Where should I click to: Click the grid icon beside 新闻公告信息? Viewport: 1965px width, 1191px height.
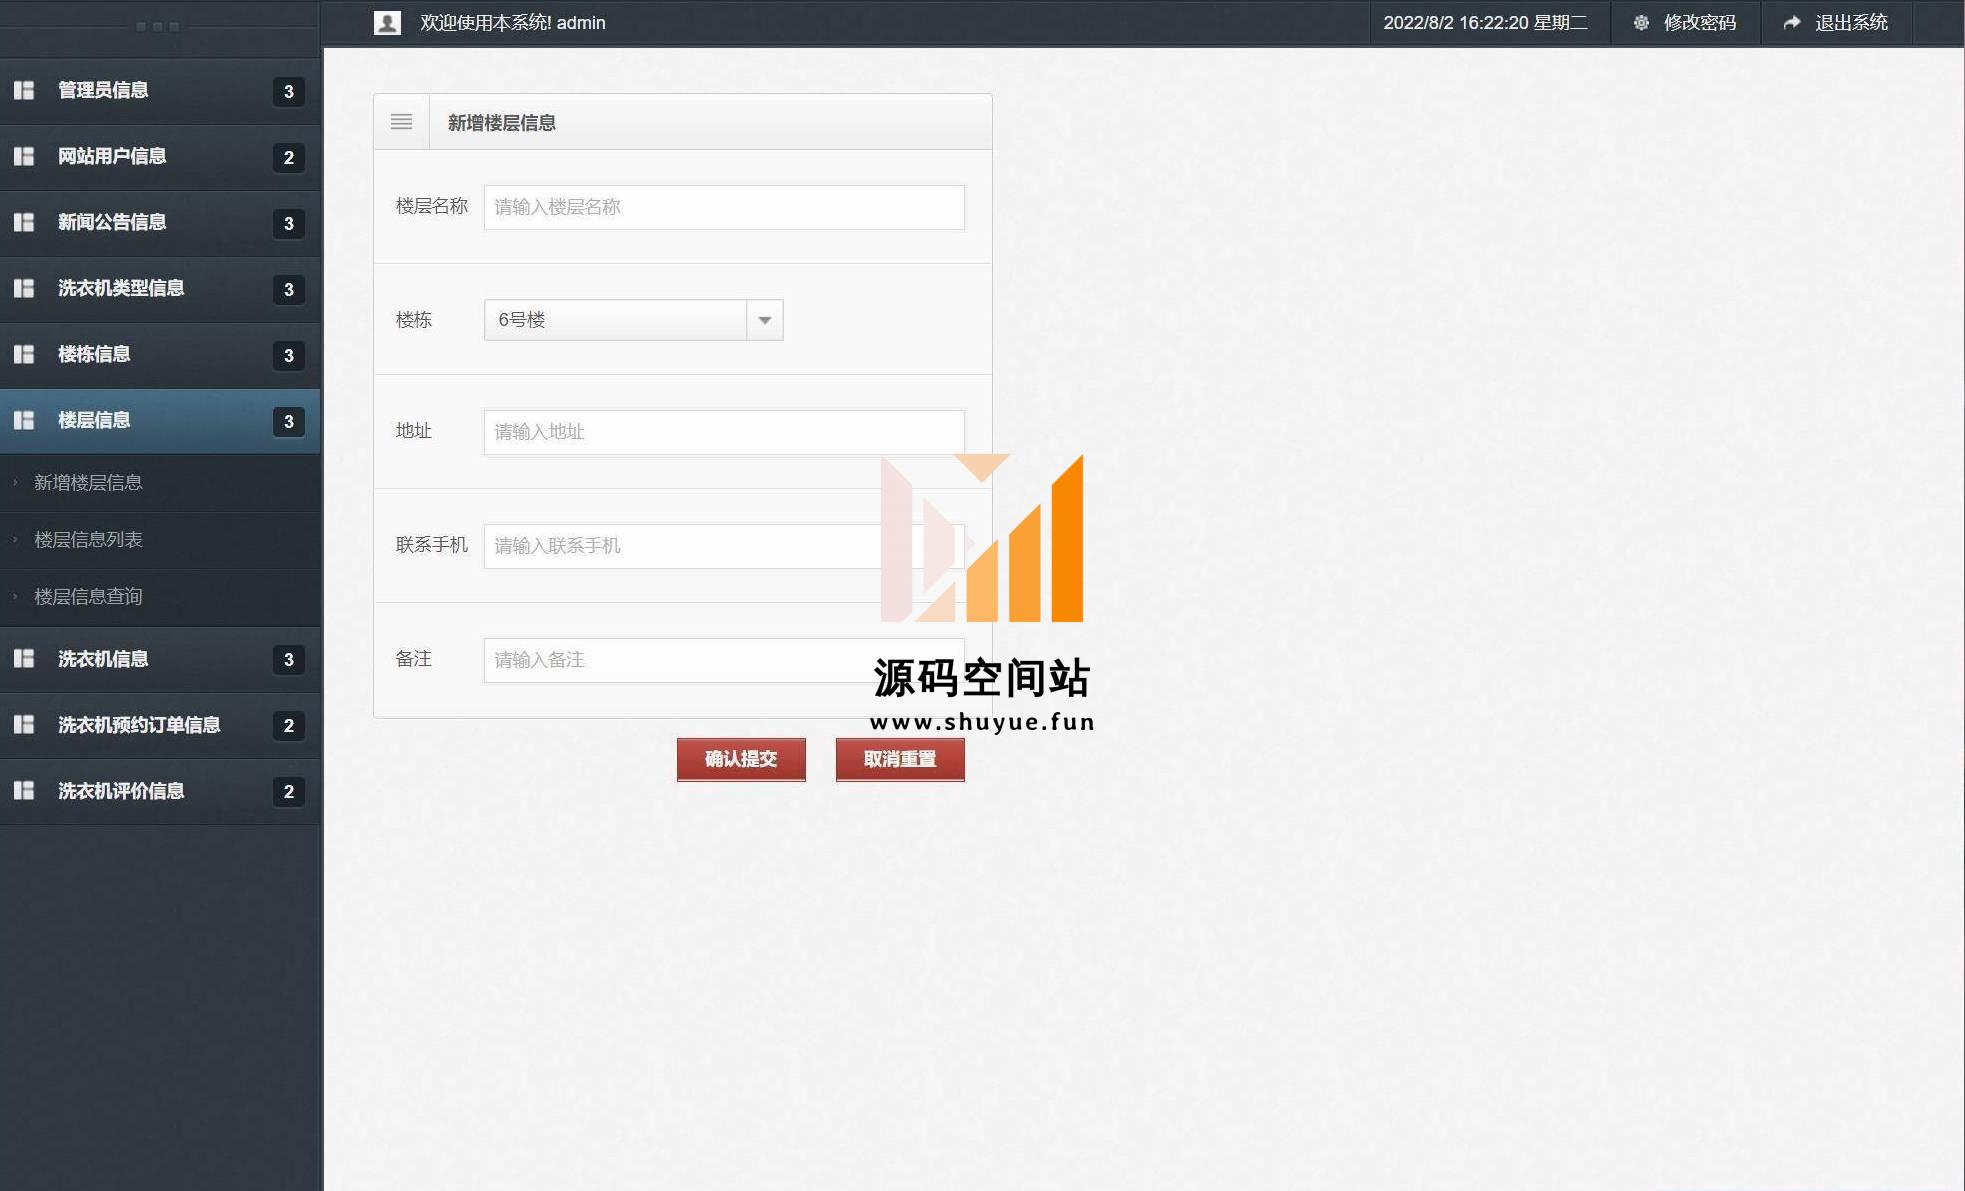(x=24, y=223)
